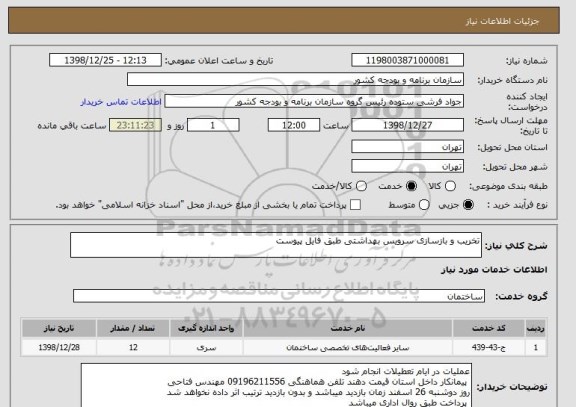This screenshot has height=407, width=576.
Task: Select the کالا/خدمت radio button
Action: 361,186
